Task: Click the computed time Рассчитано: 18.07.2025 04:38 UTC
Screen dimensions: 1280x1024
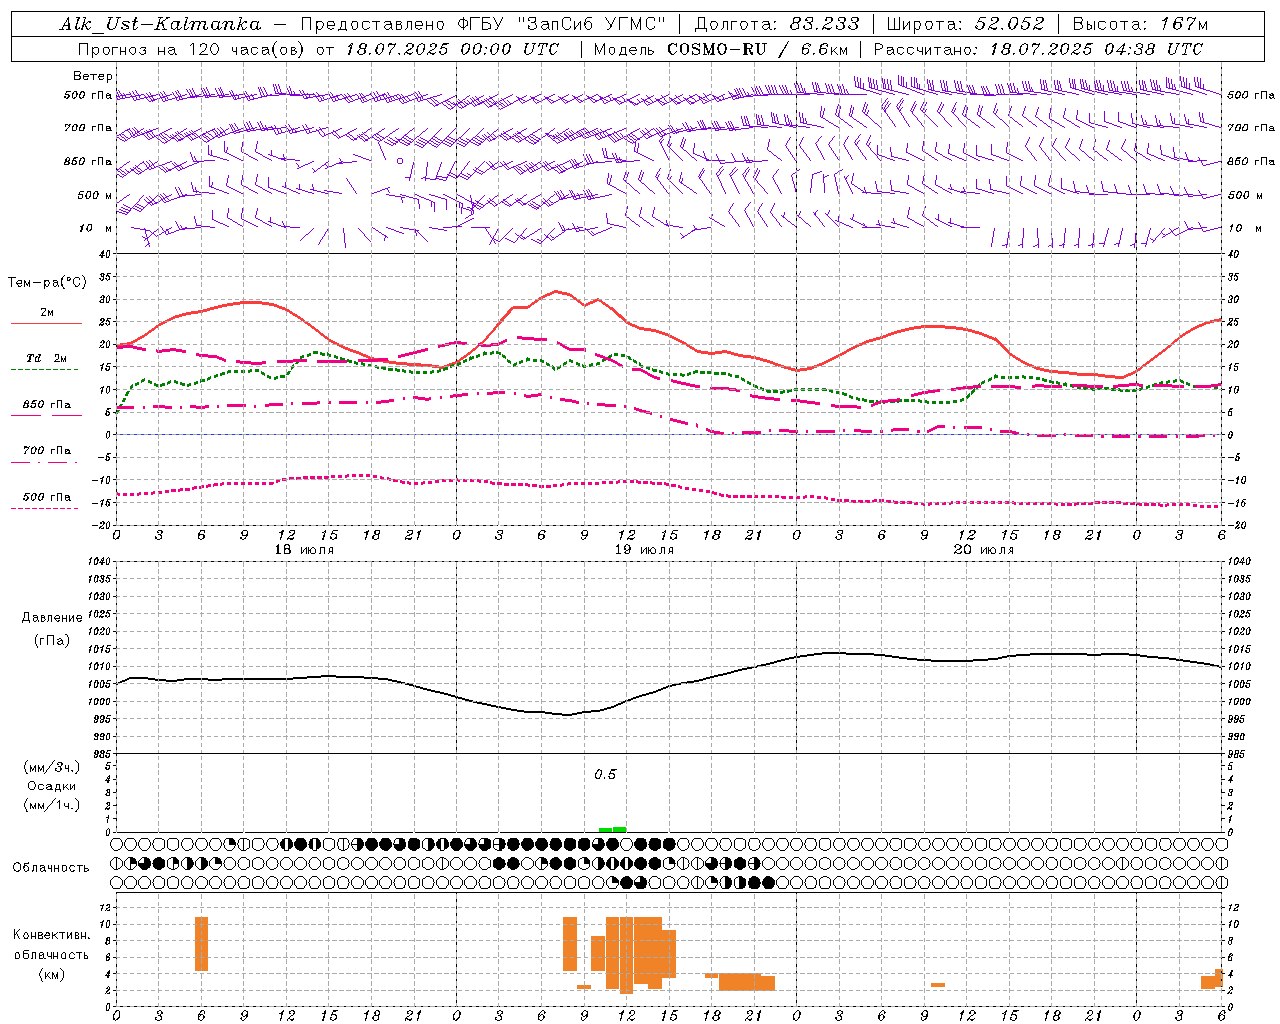Action: [1038, 49]
